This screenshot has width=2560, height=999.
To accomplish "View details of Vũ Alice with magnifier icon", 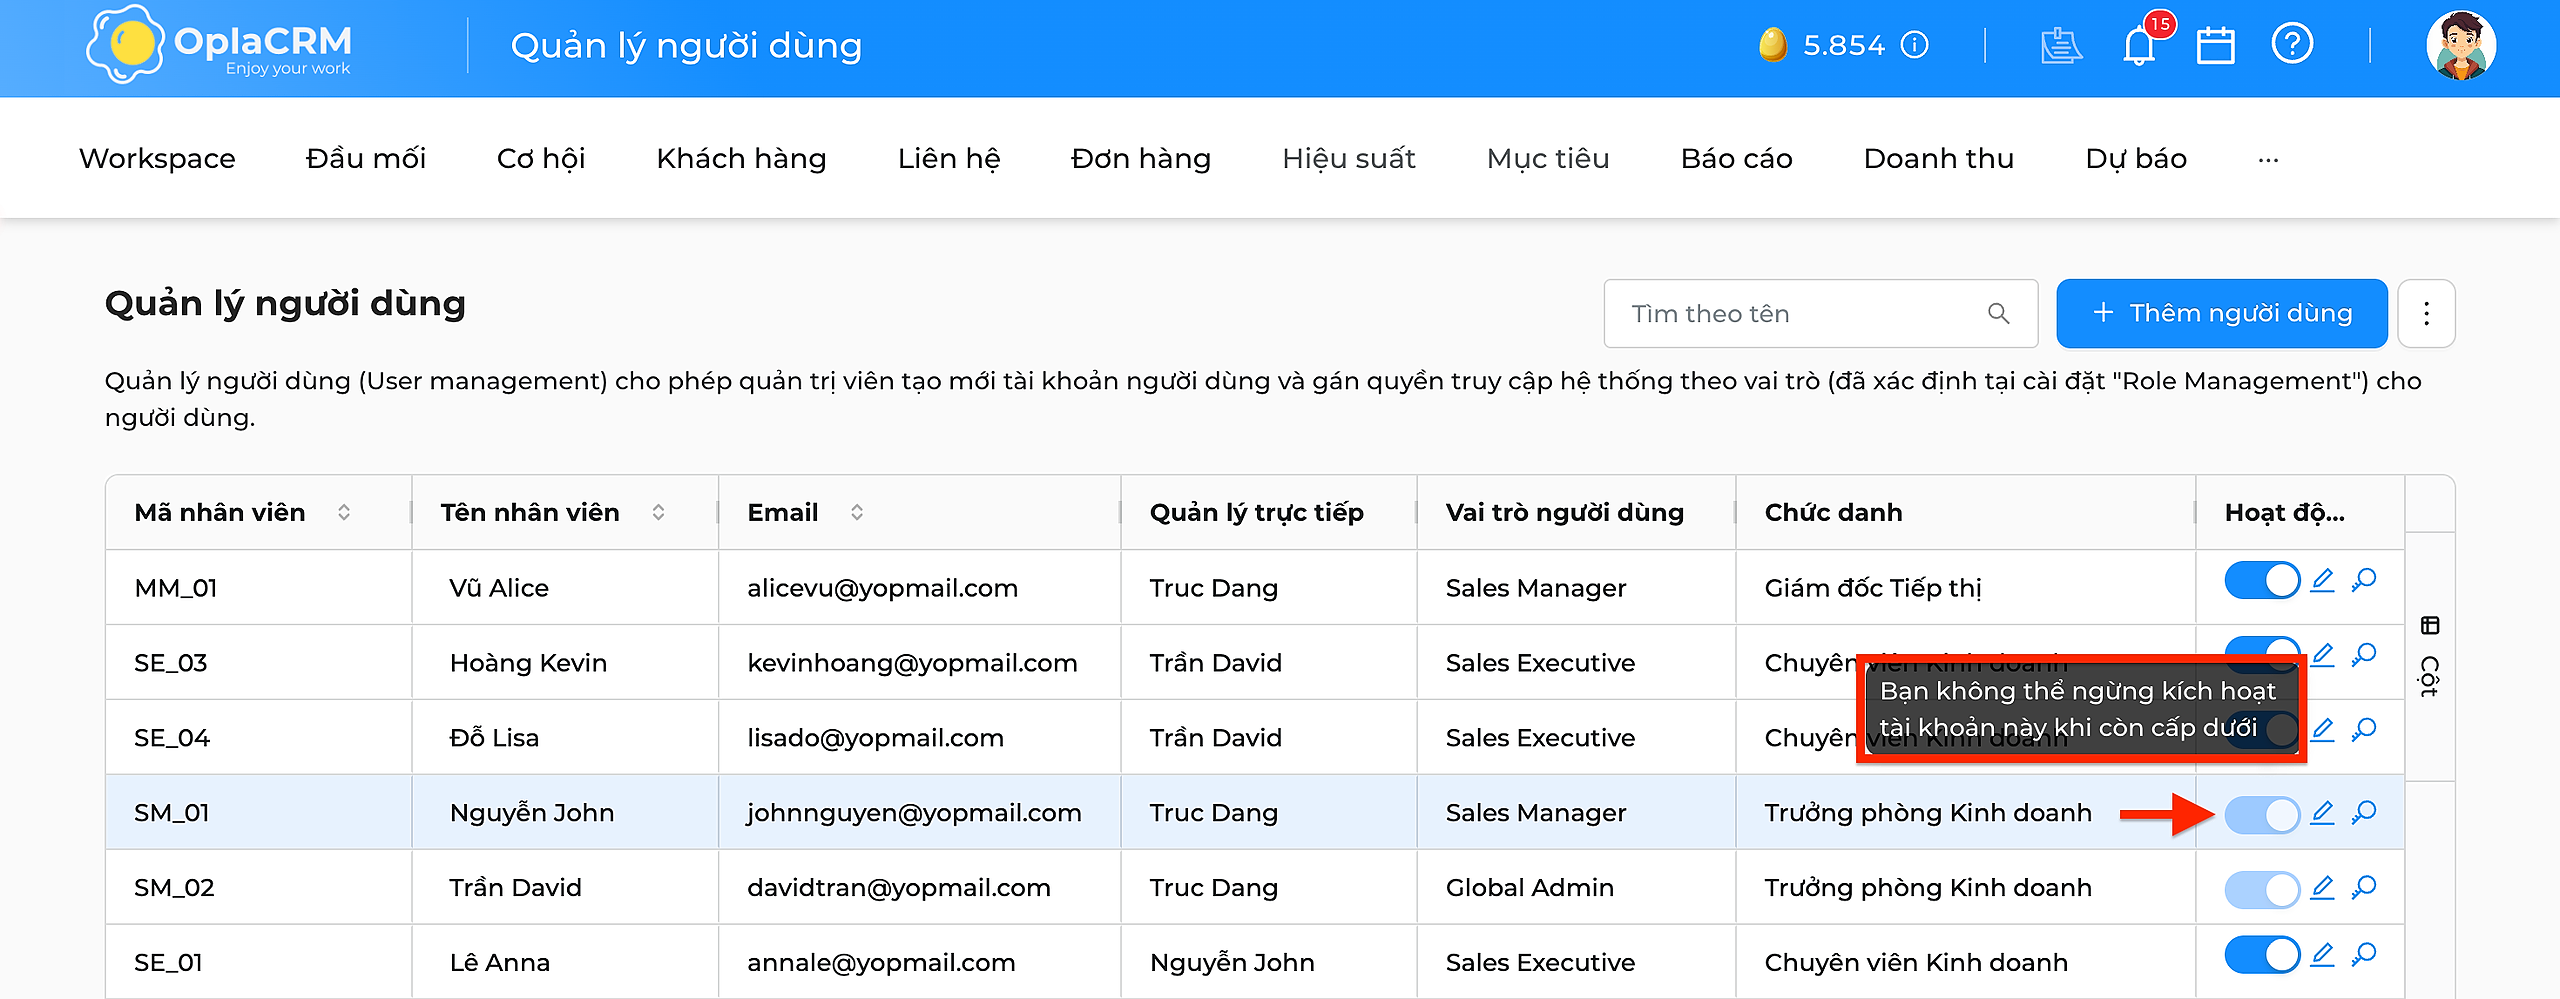I will (2364, 581).
